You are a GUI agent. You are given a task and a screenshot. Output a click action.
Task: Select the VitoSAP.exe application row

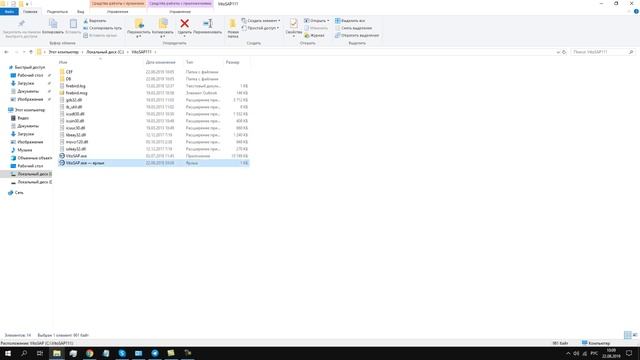point(153,156)
